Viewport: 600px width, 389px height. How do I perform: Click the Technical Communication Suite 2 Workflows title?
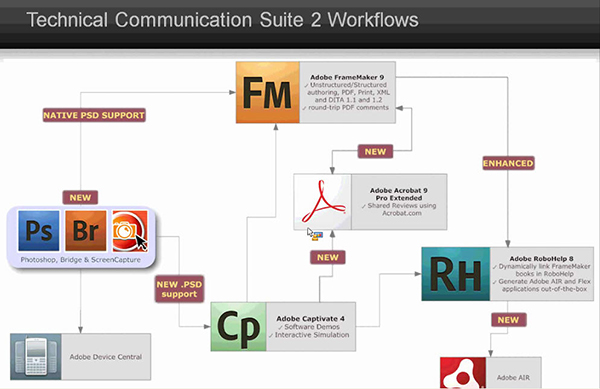pyautogui.click(x=222, y=20)
